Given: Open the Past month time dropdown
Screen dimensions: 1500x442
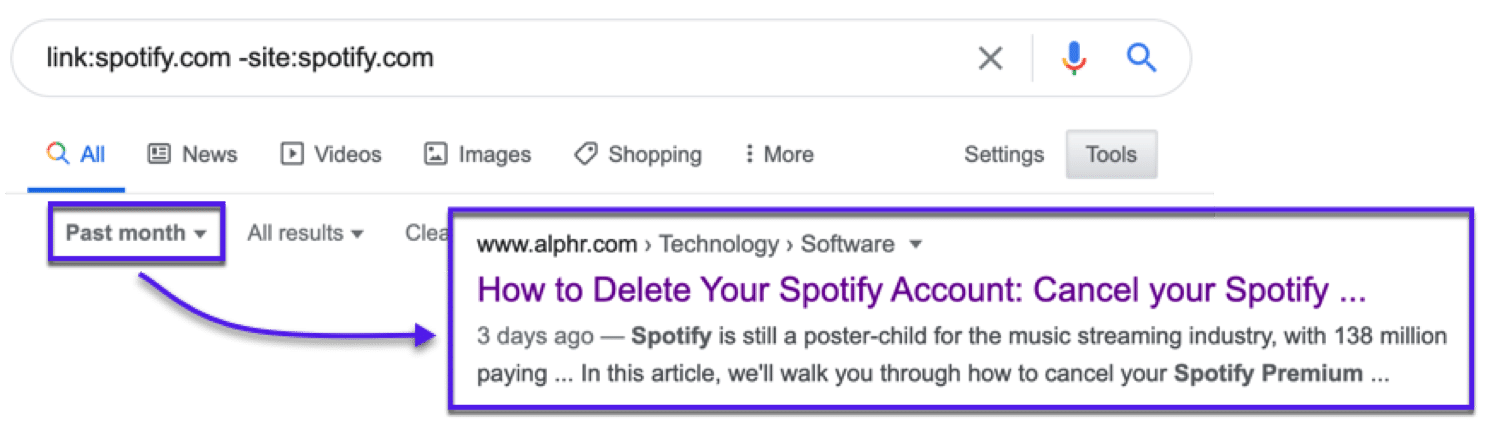Looking at the screenshot, I should click(x=136, y=233).
